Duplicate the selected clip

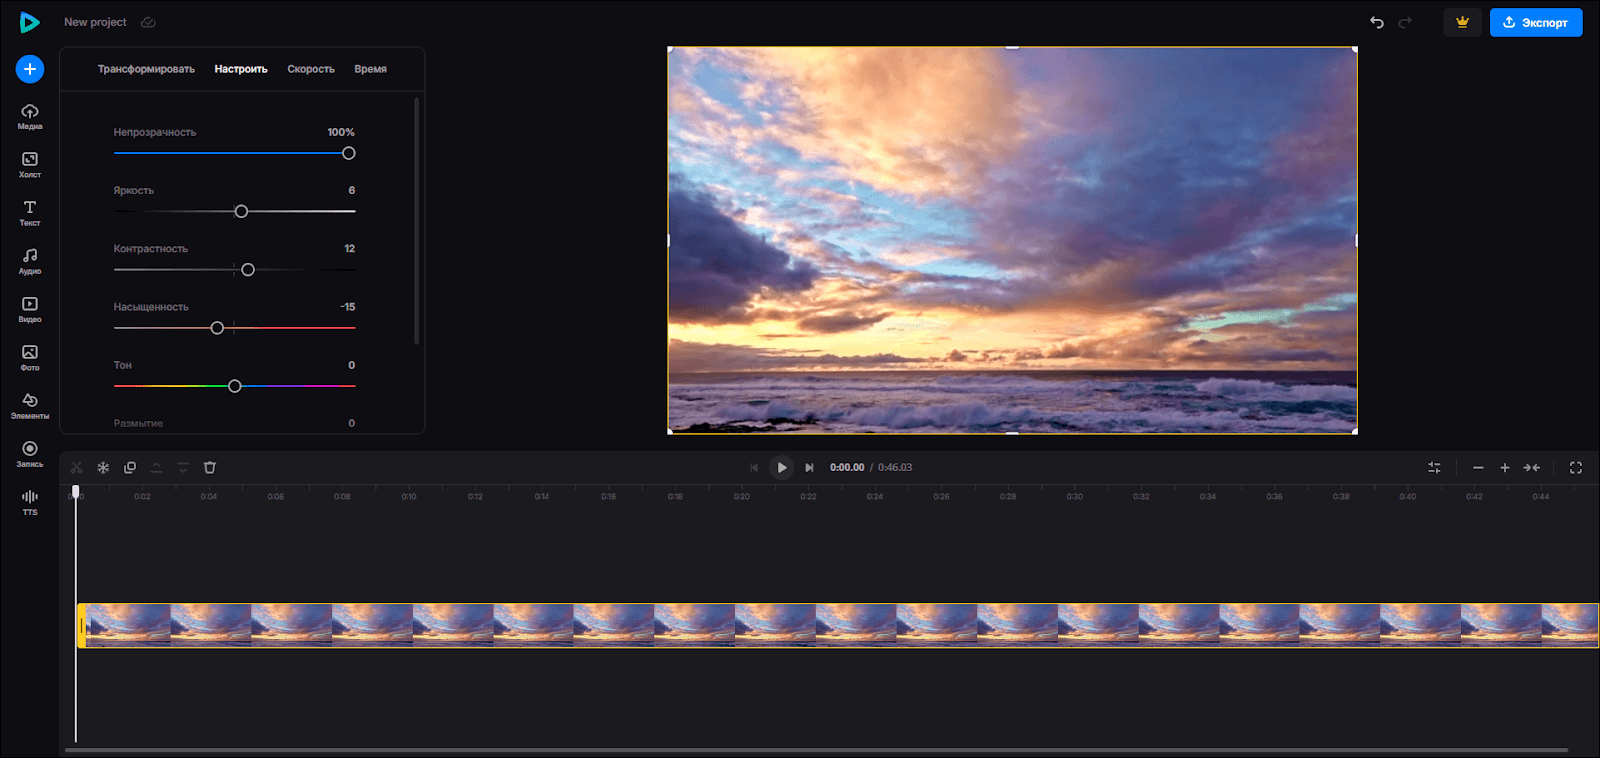pos(130,467)
